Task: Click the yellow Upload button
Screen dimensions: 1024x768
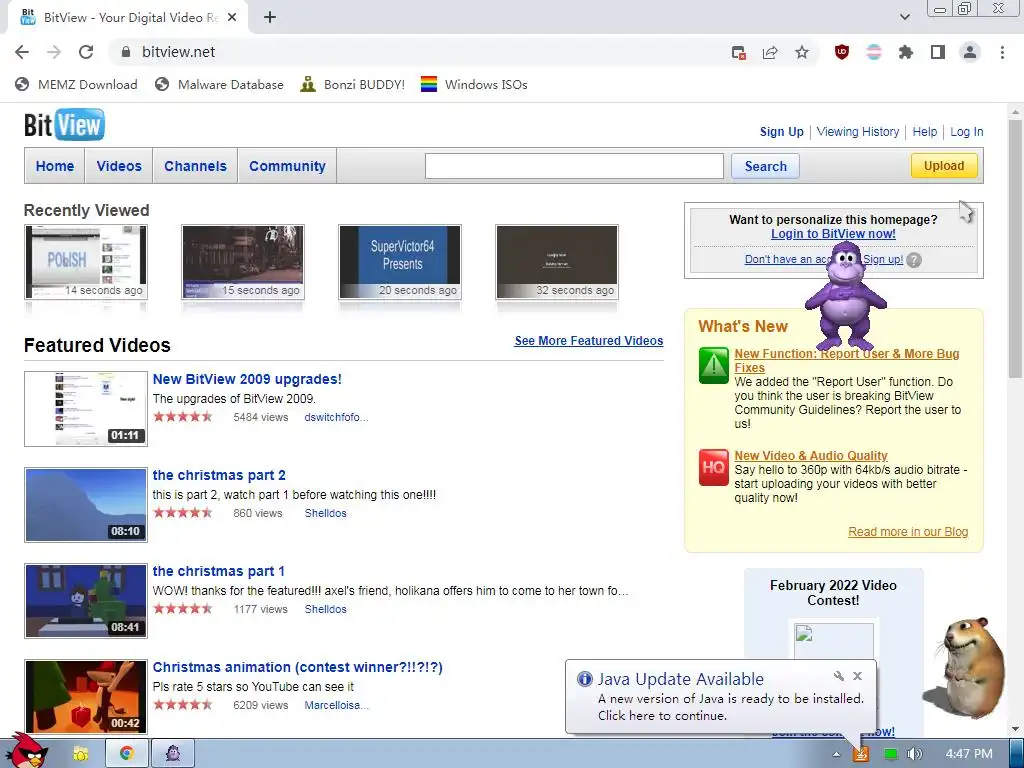Action: [x=944, y=166]
